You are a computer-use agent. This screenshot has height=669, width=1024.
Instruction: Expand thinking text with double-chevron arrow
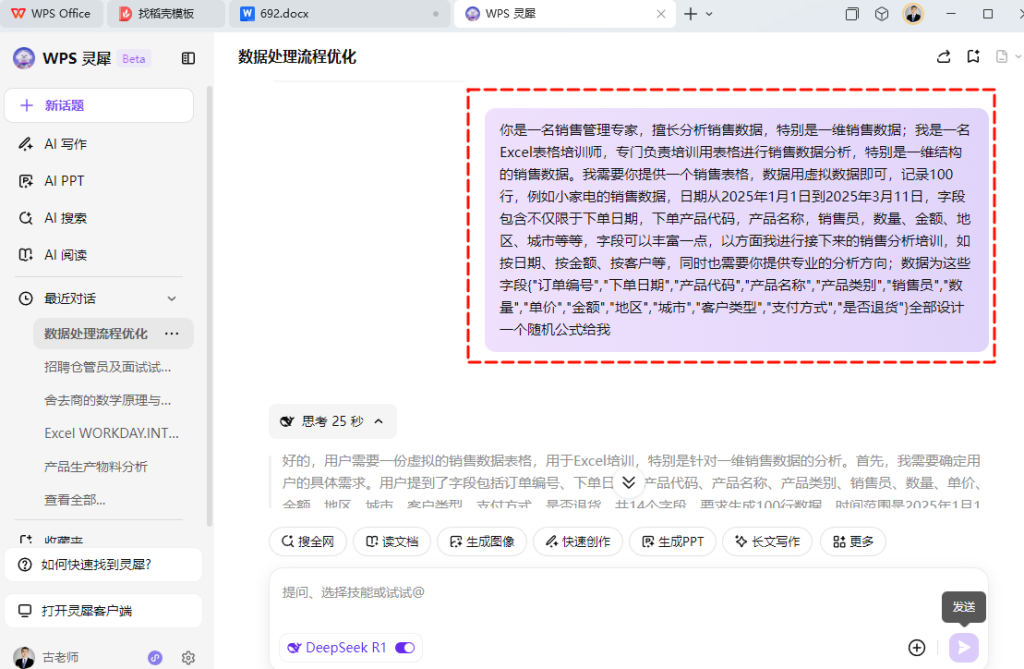tap(628, 483)
